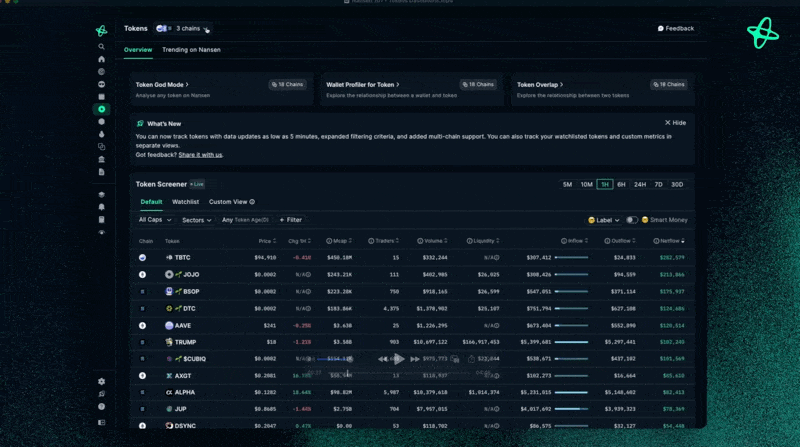The image size is (800, 447).
Task: Expand Token God Mode card chevron
Action: 187,85
